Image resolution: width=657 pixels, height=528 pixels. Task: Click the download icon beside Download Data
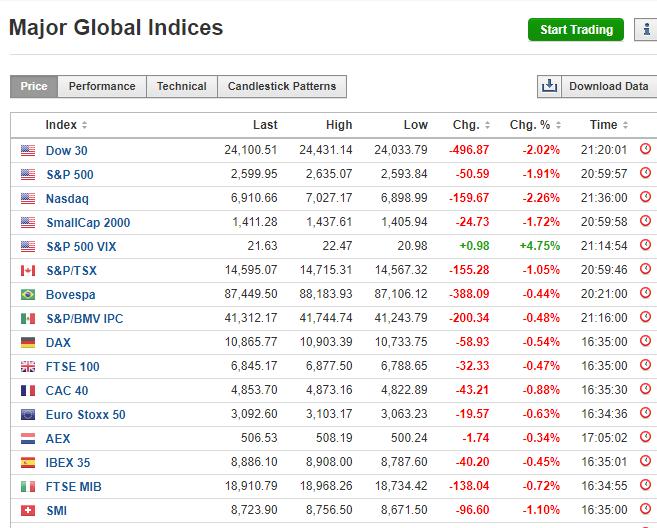tap(549, 86)
